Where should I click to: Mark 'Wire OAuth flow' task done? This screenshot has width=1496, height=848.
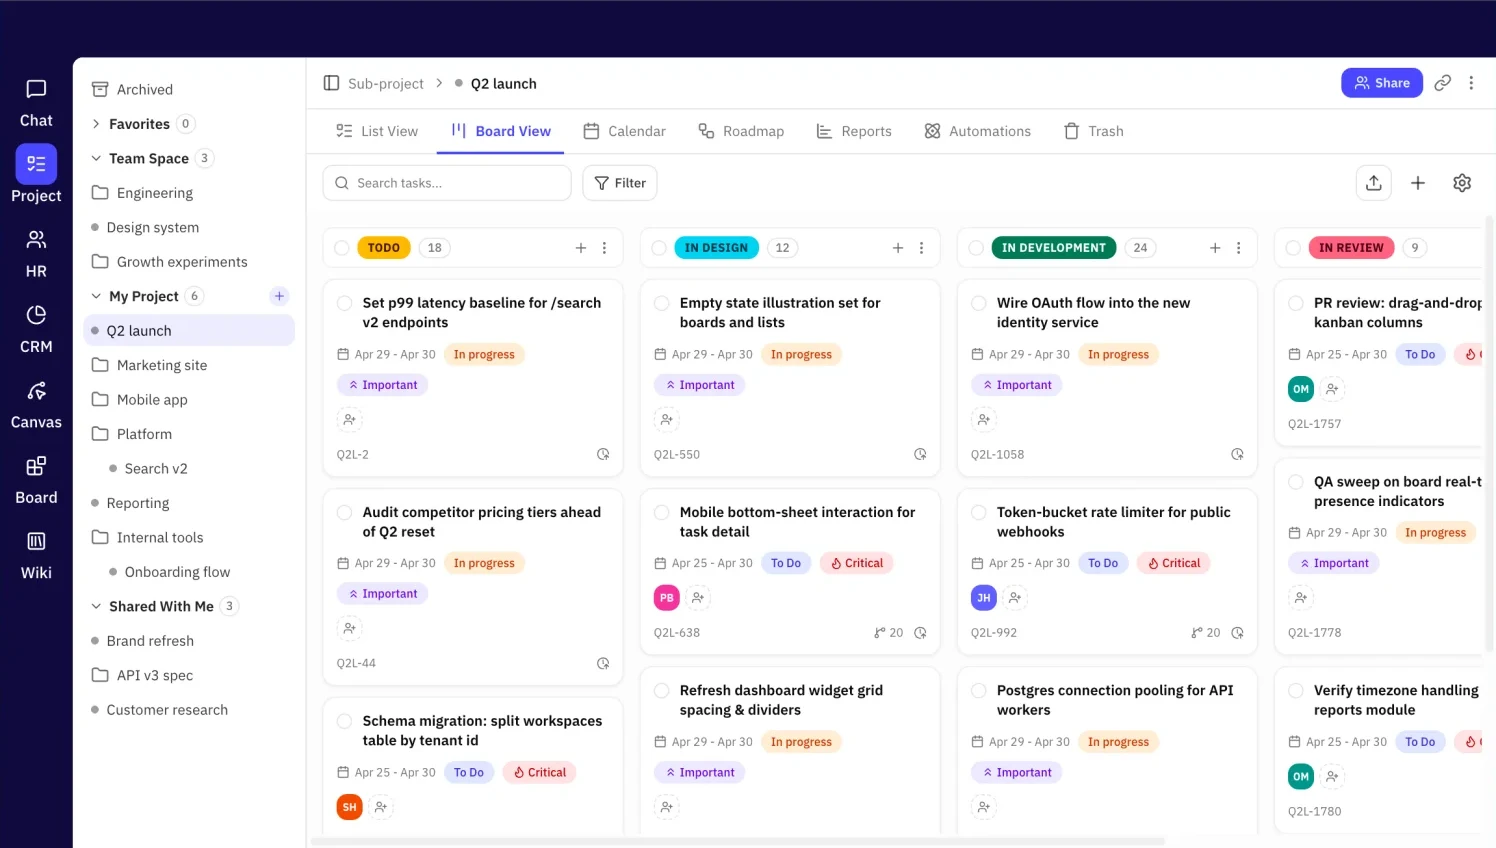978,303
